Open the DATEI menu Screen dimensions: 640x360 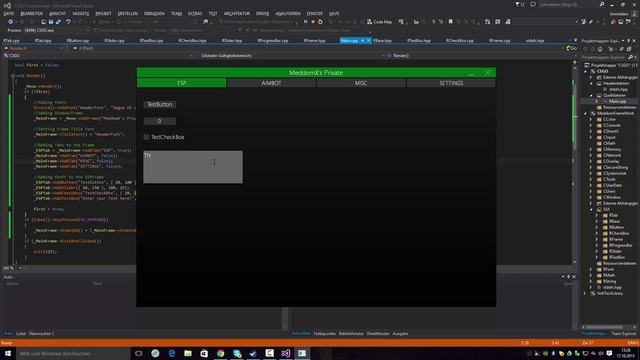point(9,13)
